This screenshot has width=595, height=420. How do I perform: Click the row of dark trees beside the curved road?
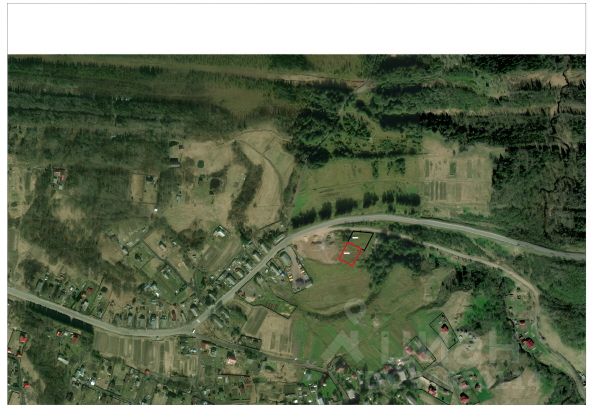pos(355,207)
